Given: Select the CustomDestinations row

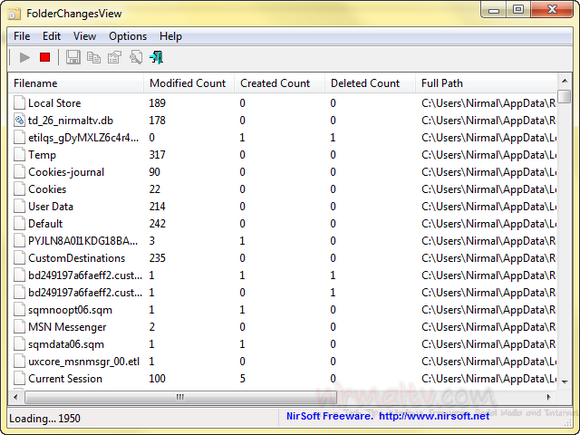Looking at the screenshot, I should coord(283,258).
